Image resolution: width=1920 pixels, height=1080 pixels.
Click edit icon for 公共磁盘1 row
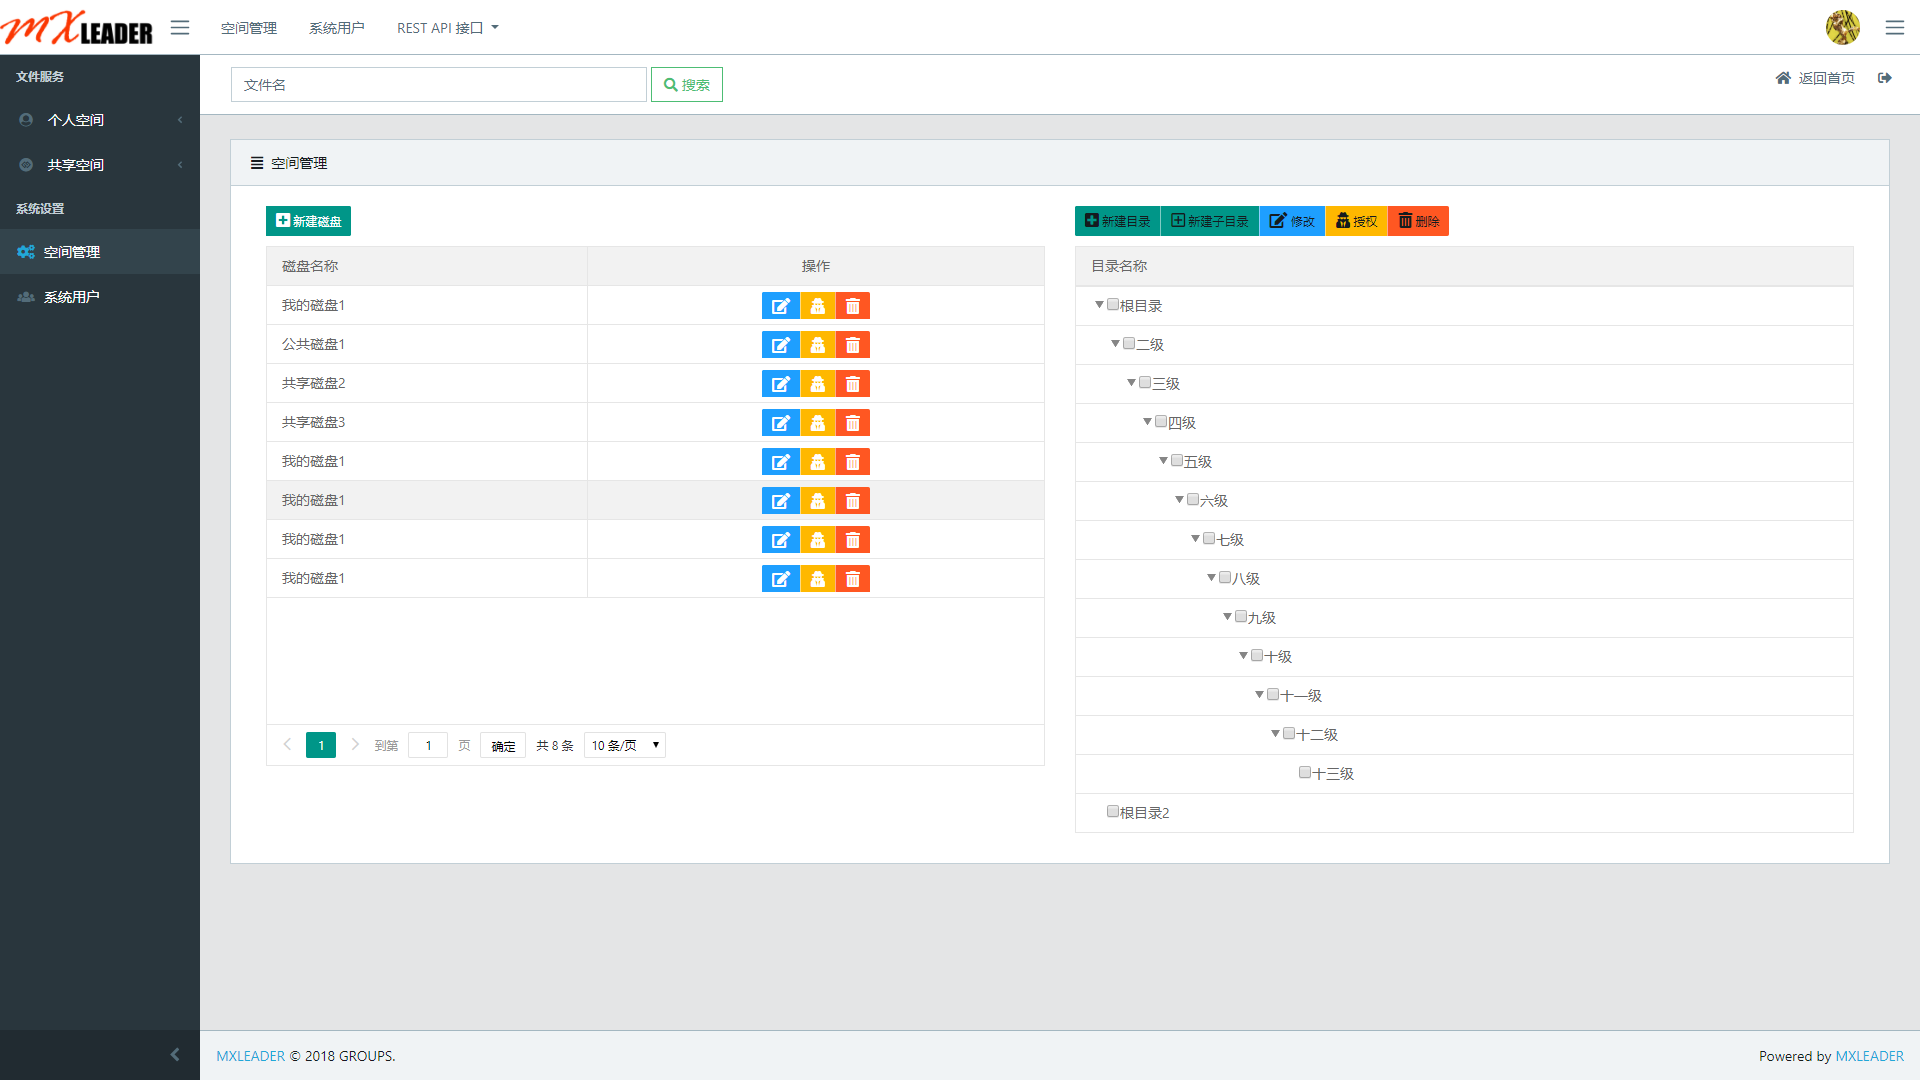point(780,345)
